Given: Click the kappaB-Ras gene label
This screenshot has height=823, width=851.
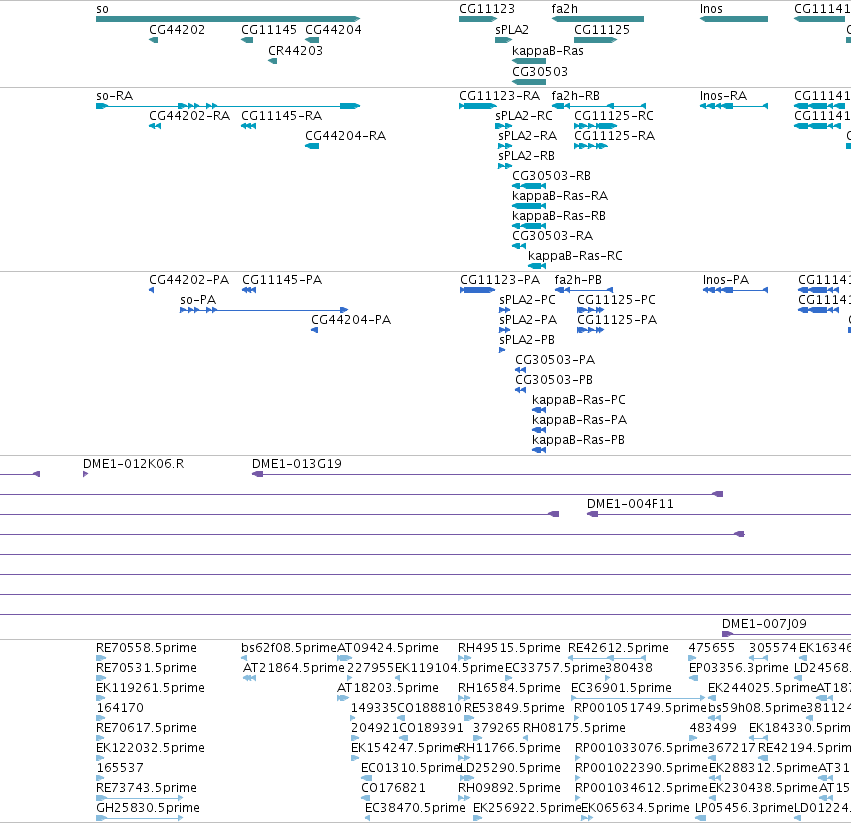Looking at the screenshot, I should tap(548, 50).
